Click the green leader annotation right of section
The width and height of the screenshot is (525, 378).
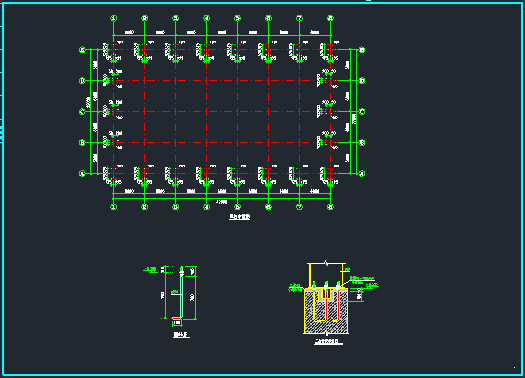pyautogui.click(x=362, y=280)
